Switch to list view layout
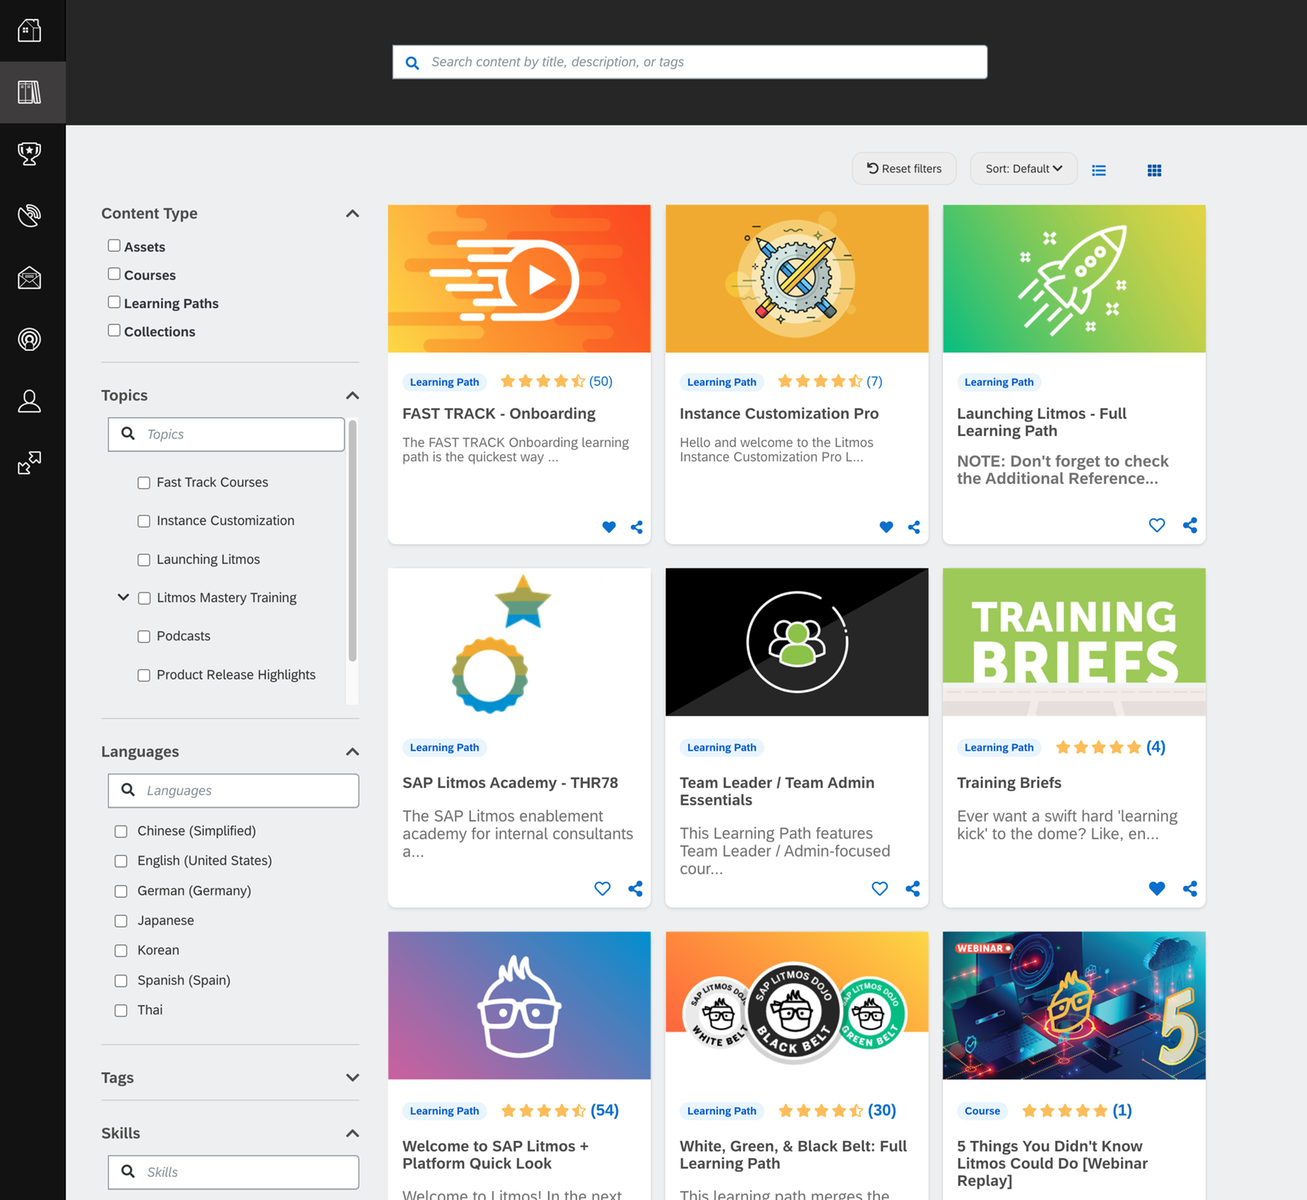 [1098, 170]
